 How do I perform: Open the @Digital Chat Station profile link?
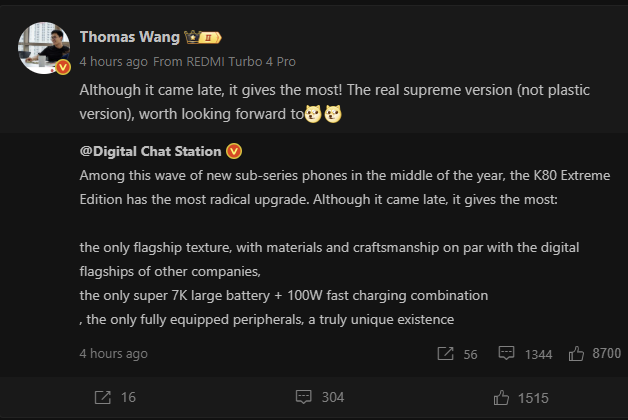tap(151, 151)
